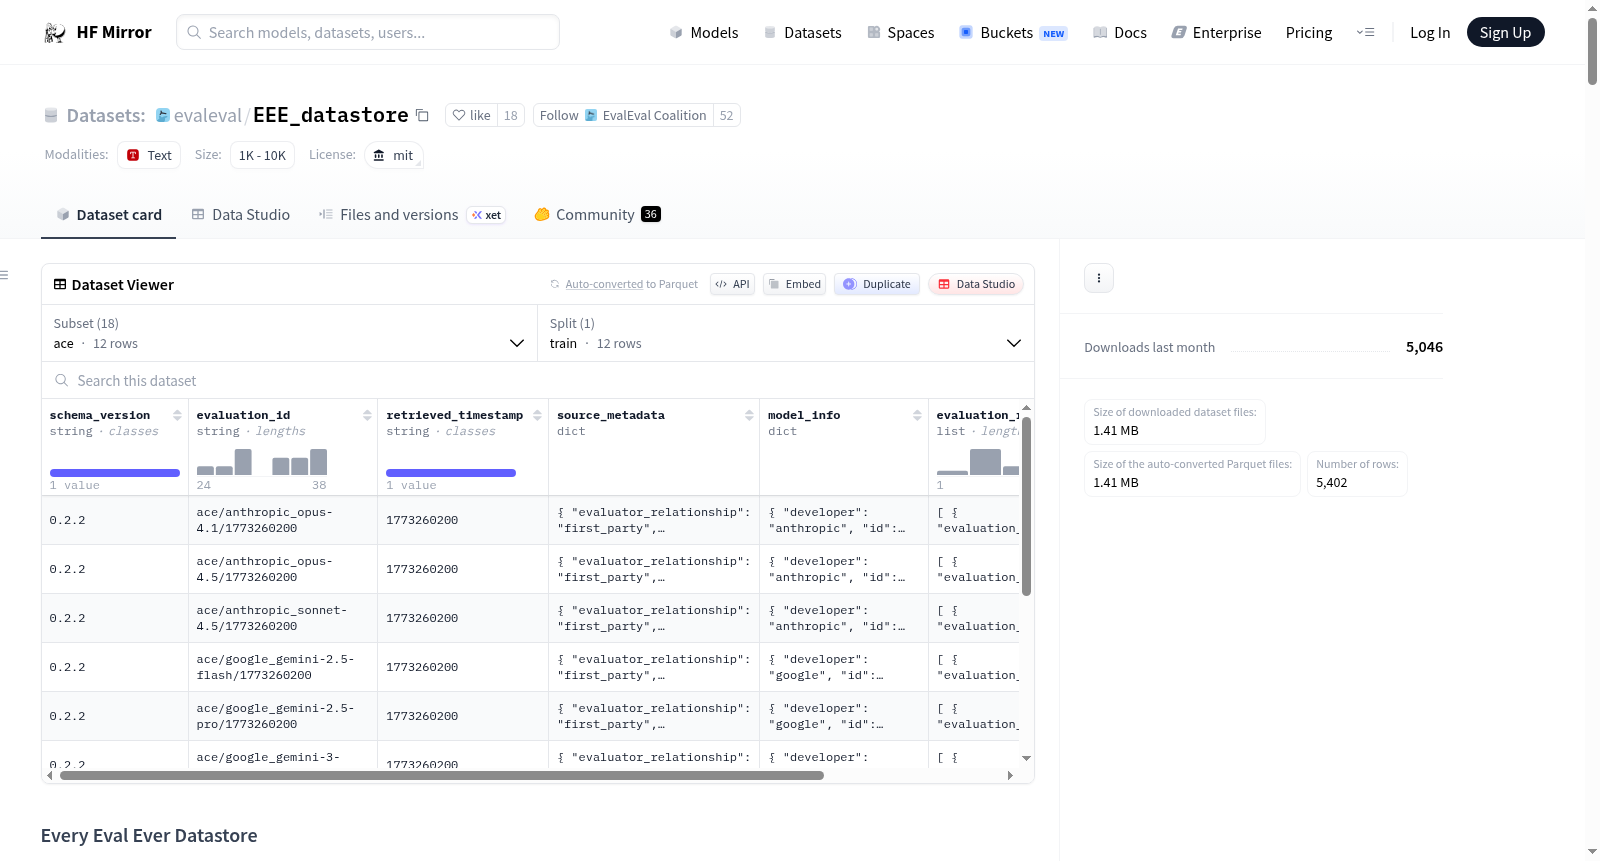The height and width of the screenshot is (861, 1600).
Task: Expand the more navigation menu beside Pricing
Action: 1365,32
